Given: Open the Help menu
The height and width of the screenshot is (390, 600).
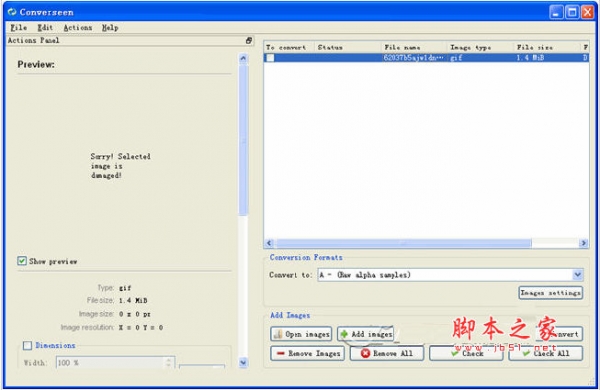Looking at the screenshot, I should pyautogui.click(x=110, y=28).
